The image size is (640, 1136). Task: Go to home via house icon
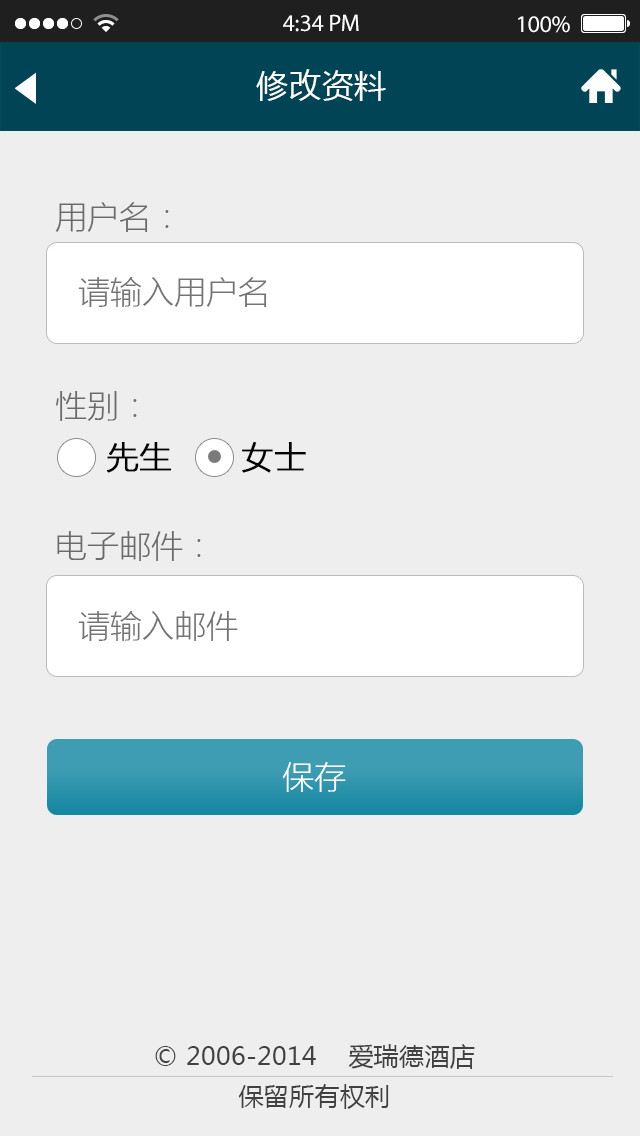(600, 87)
